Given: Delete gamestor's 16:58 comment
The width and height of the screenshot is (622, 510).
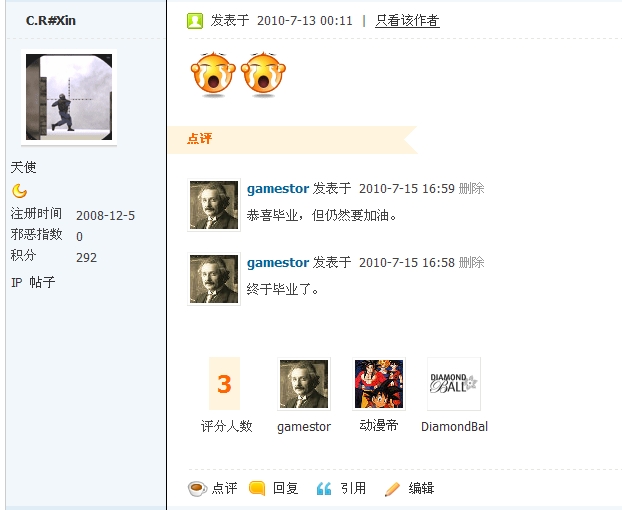Looking at the screenshot, I should click(x=472, y=262).
